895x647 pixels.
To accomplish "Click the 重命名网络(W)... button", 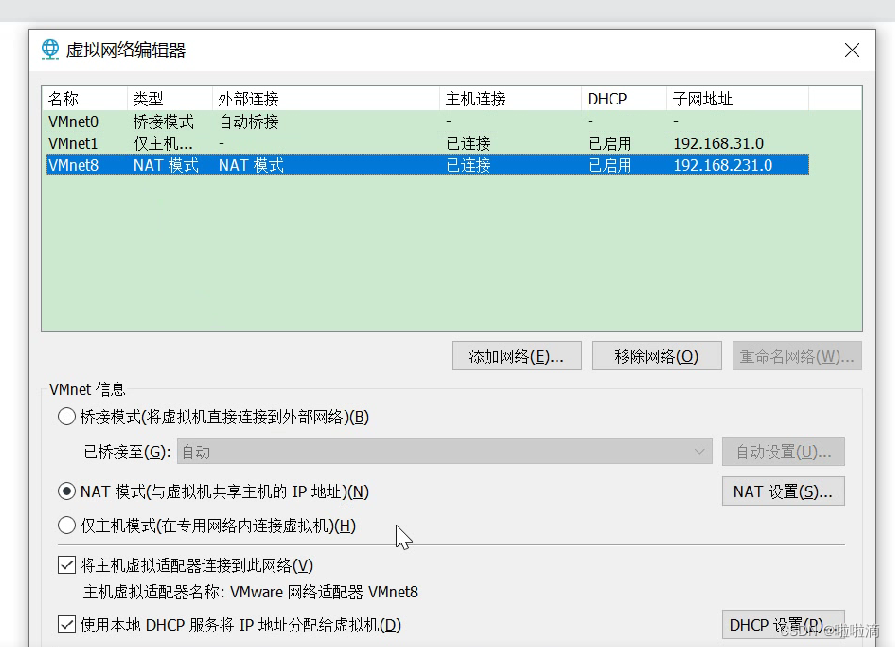I will (x=797, y=356).
